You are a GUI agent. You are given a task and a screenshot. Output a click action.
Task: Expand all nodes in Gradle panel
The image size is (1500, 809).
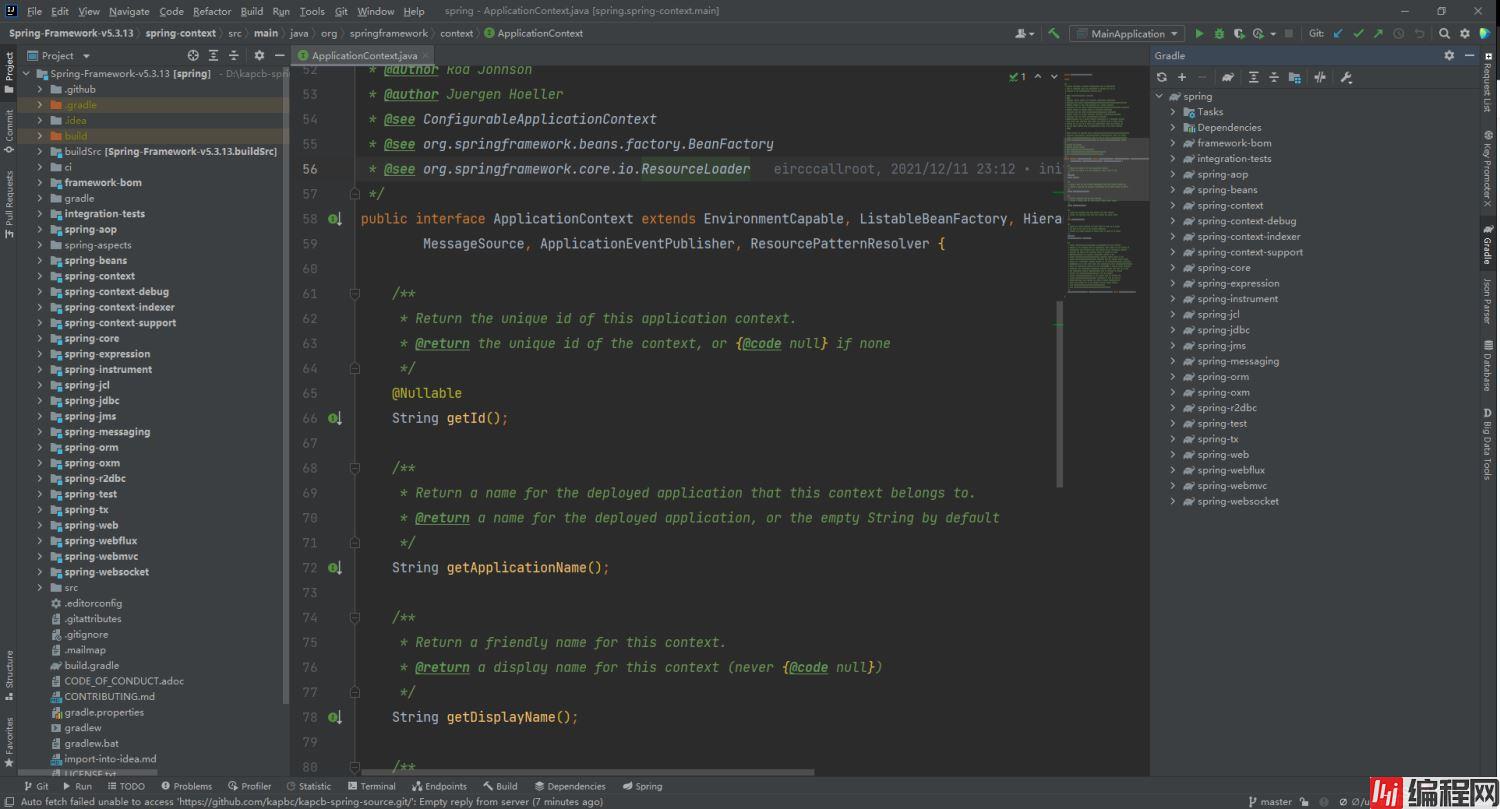pyautogui.click(x=1254, y=77)
